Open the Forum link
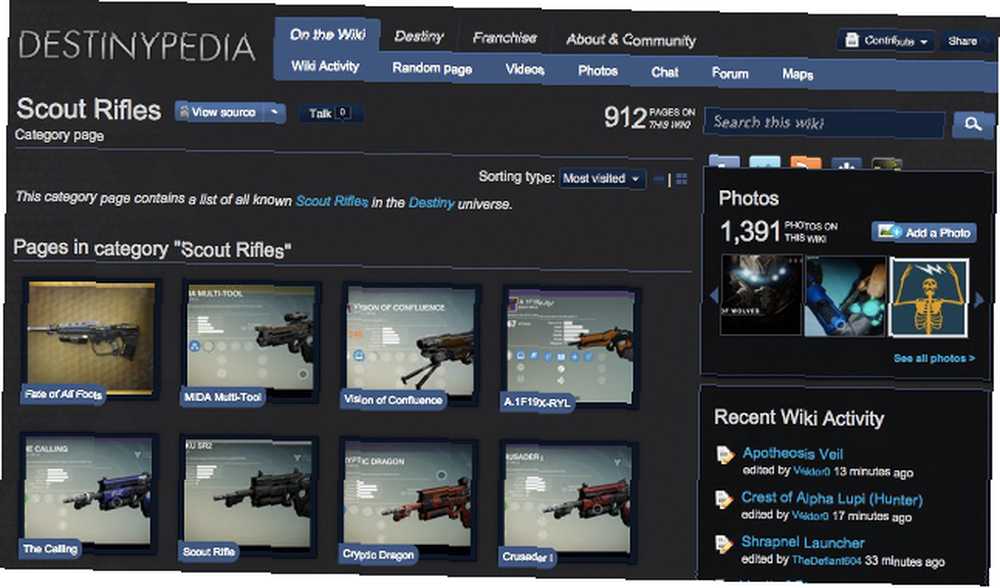 pos(730,73)
